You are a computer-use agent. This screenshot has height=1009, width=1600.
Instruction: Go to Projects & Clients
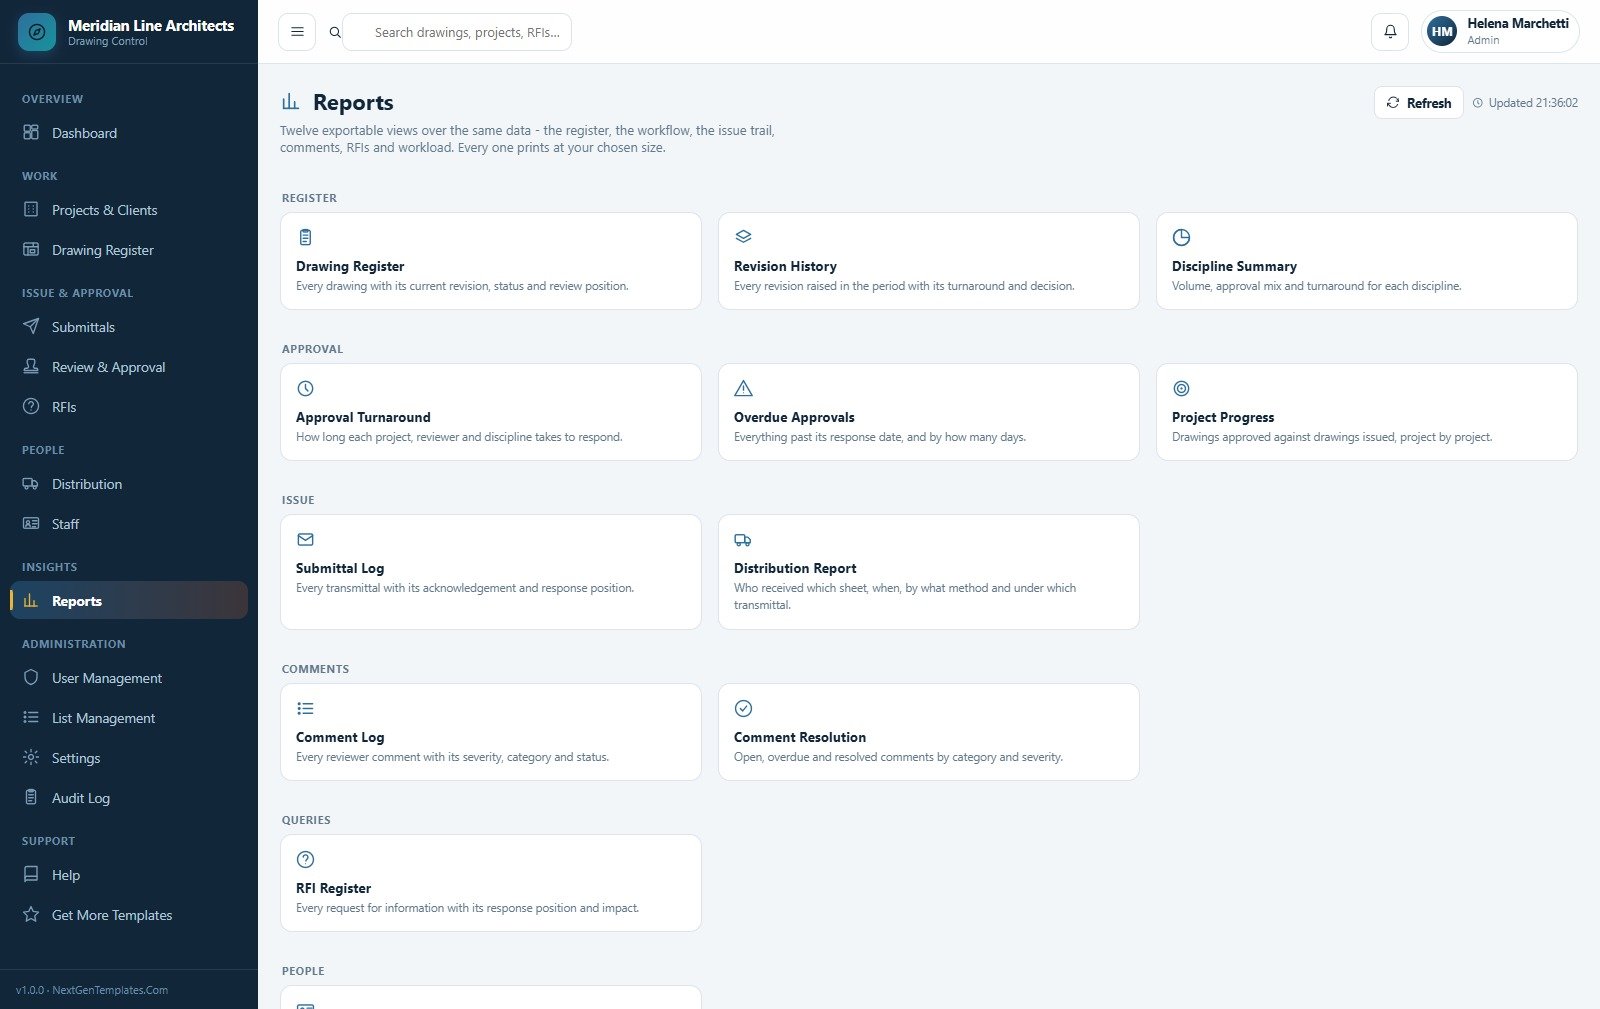[x=129, y=209]
